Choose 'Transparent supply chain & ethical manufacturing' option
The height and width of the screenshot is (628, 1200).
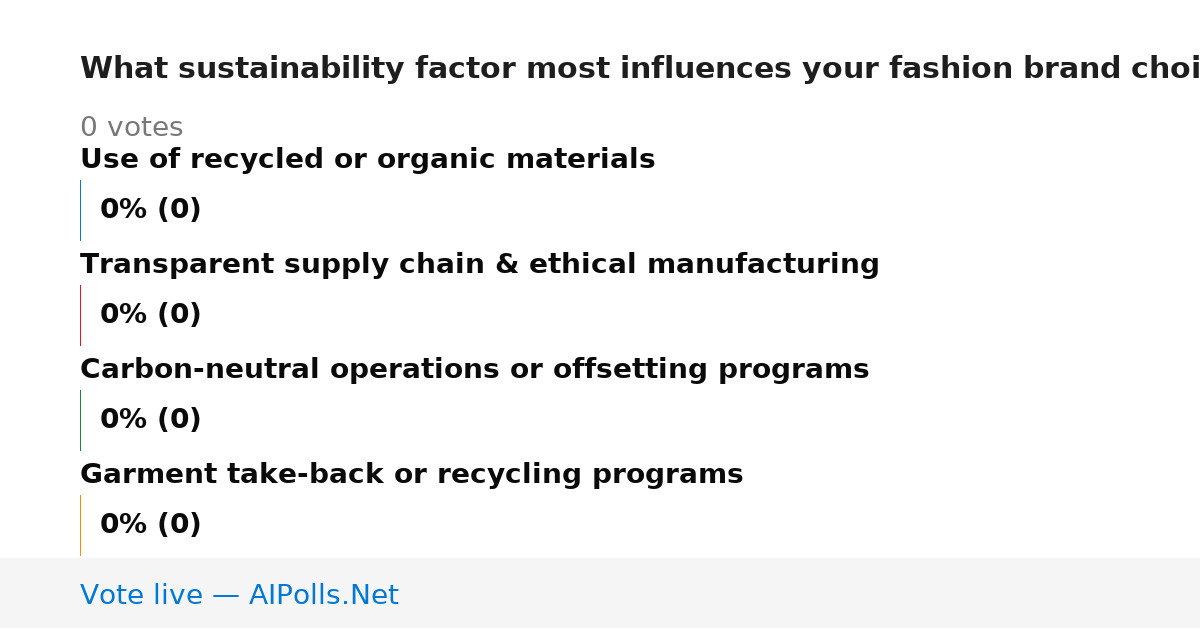point(480,265)
